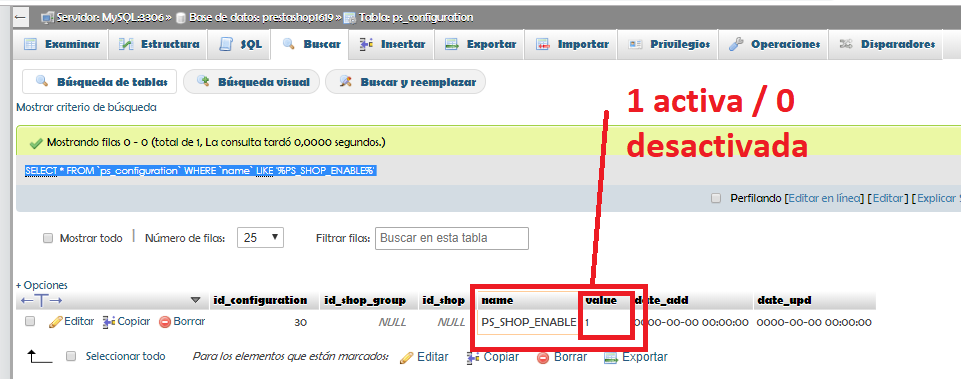Click full texts toggle arrows icon
This screenshot has height=379, width=961.
coord(42,301)
